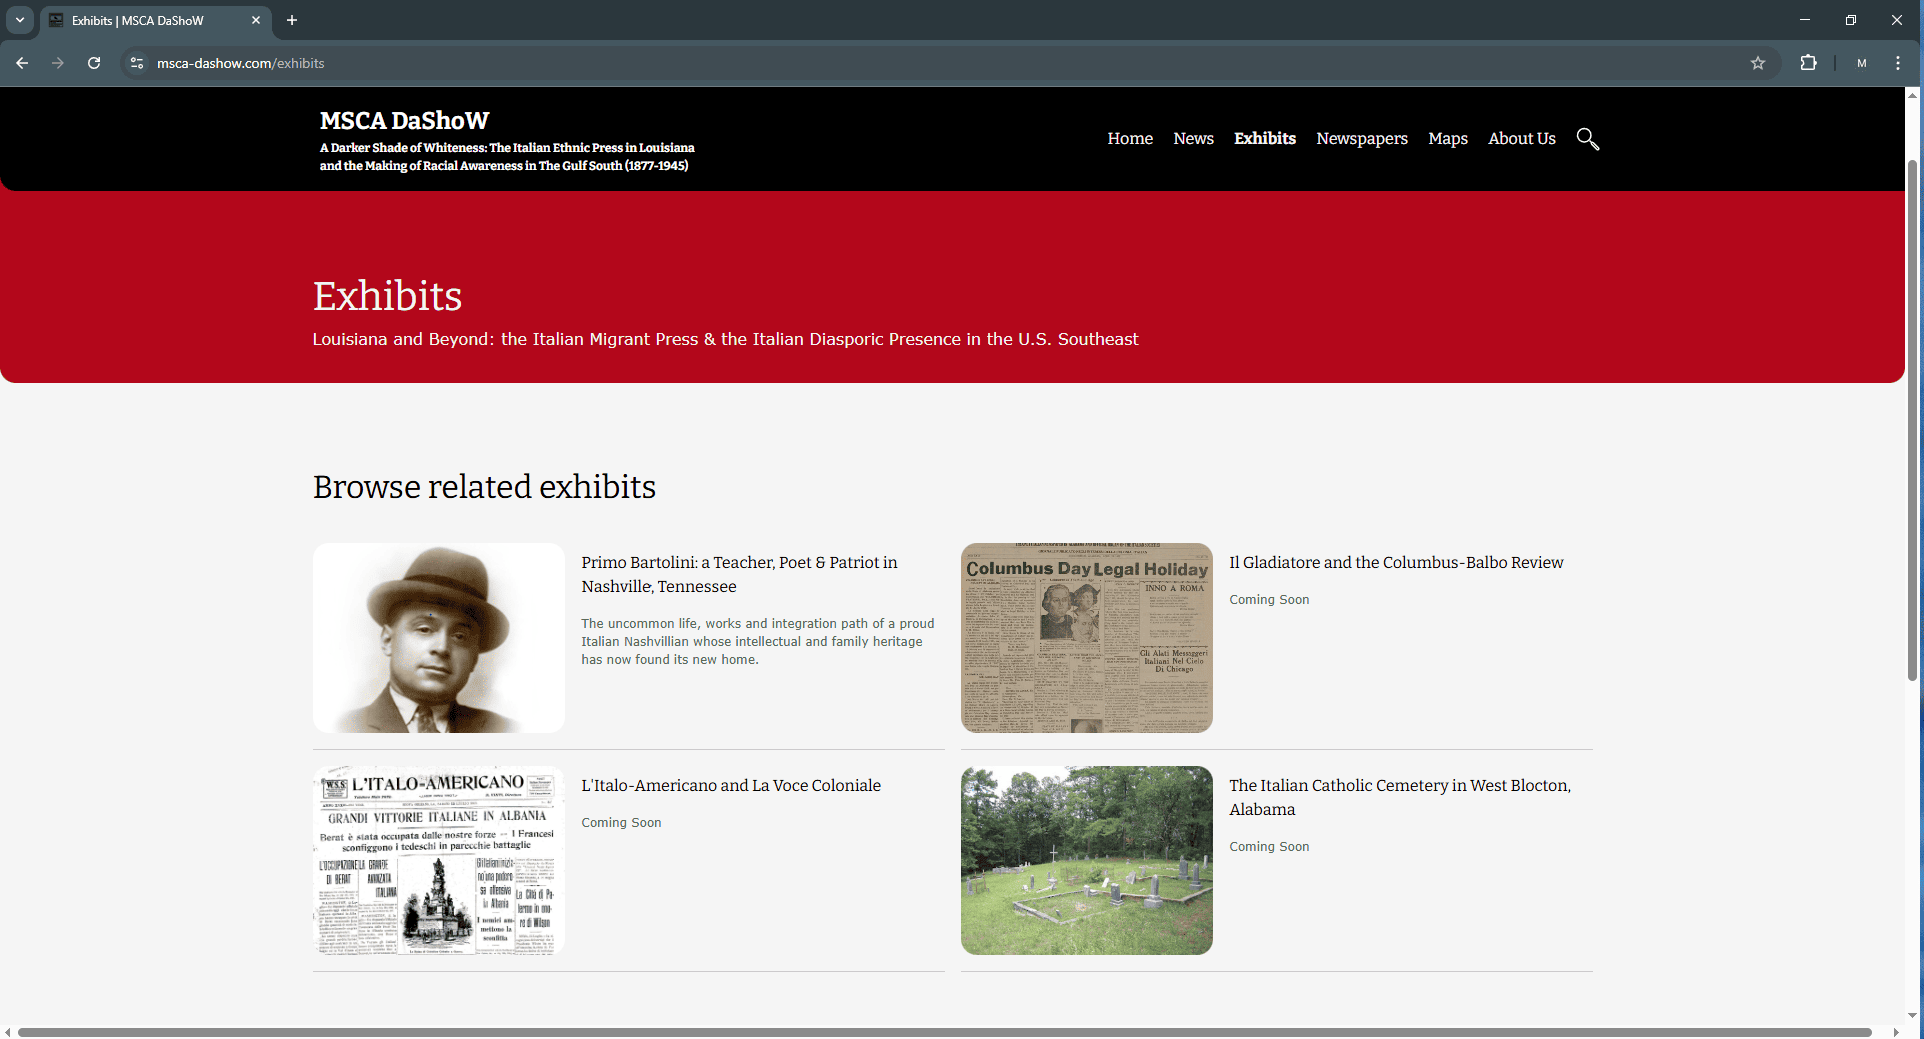Go to the Newspapers menu item
This screenshot has width=1924, height=1039.
click(1361, 139)
